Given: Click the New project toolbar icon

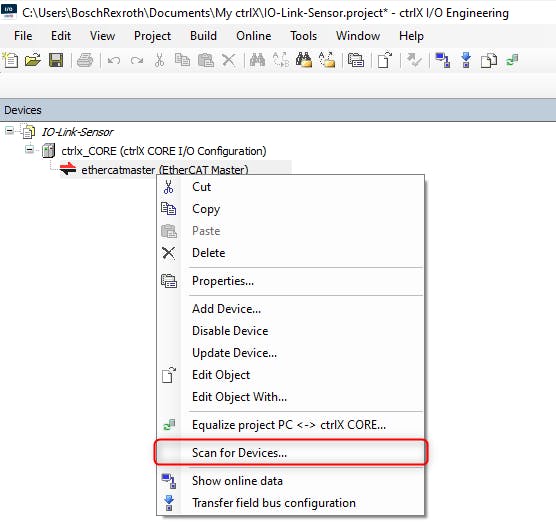Looking at the screenshot, I should 11,60.
